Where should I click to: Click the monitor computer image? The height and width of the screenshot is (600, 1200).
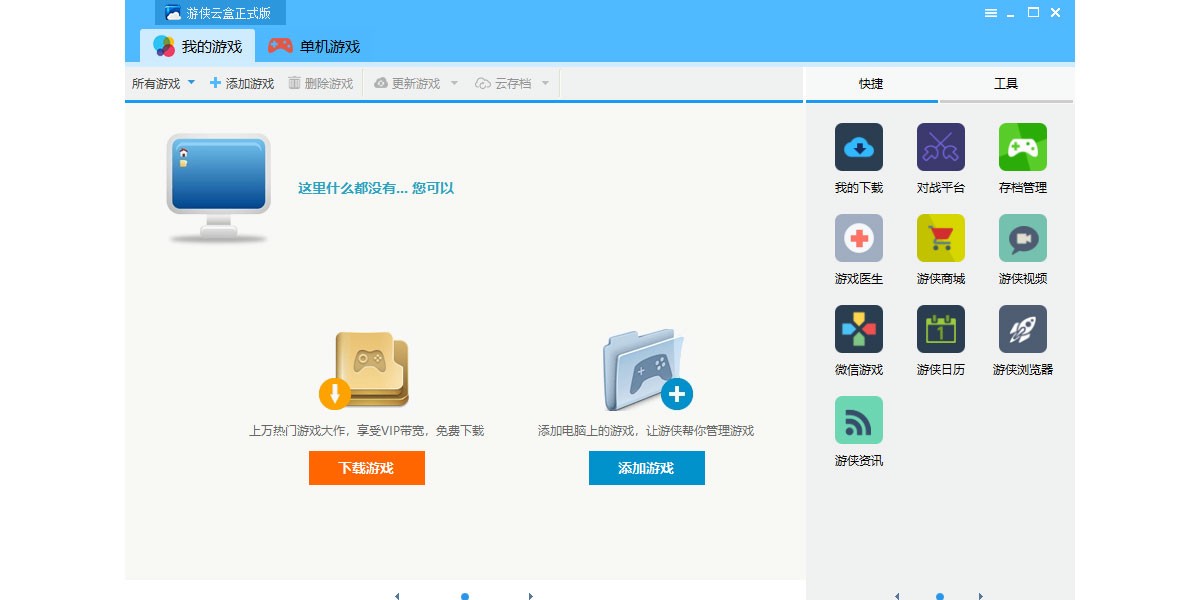(x=218, y=188)
